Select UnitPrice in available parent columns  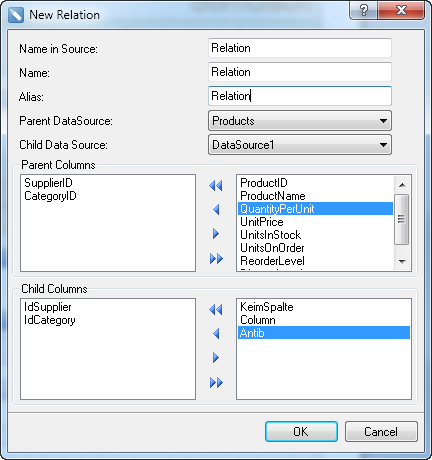(262, 222)
